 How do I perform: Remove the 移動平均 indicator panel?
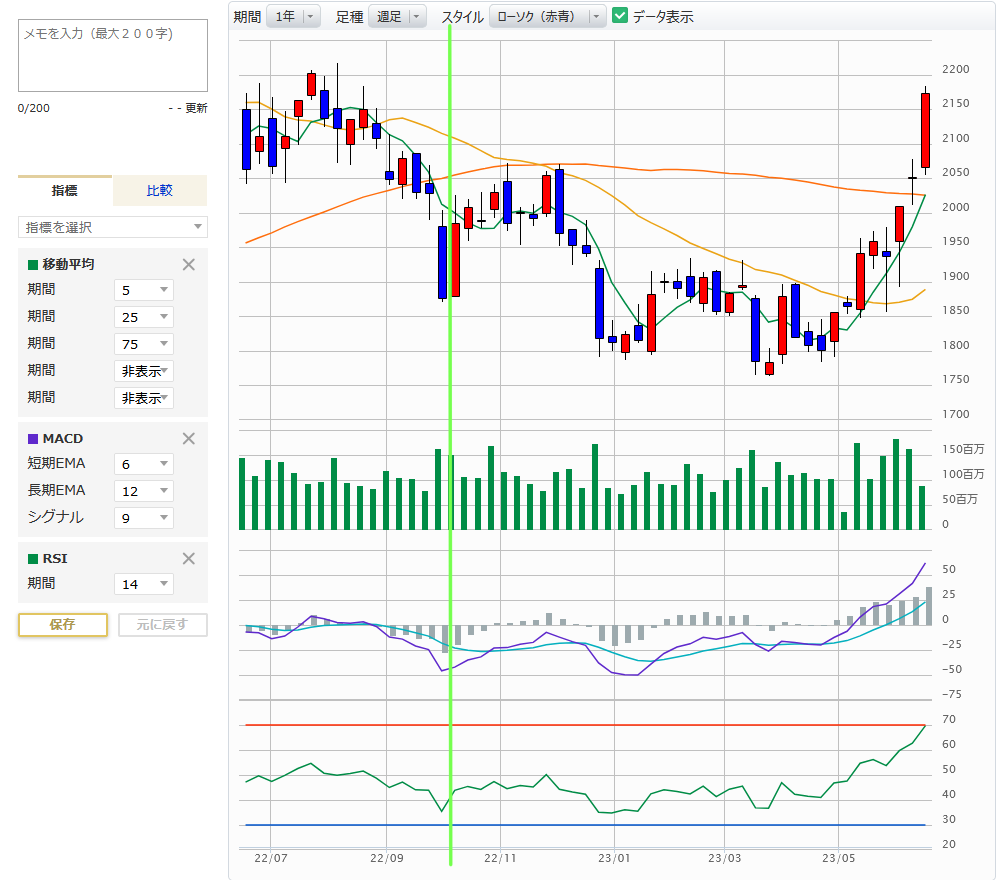(x=188, y=265)
